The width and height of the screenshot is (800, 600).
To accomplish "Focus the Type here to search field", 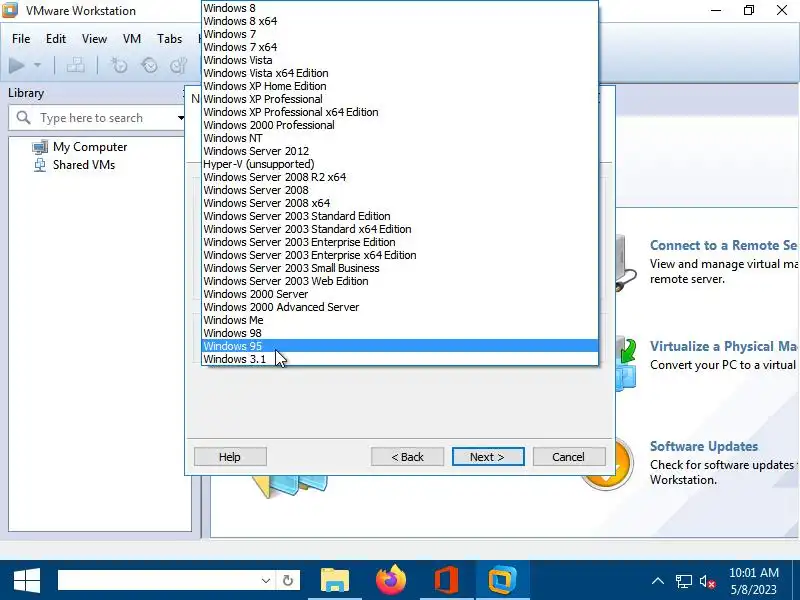I will coord(97,118).
